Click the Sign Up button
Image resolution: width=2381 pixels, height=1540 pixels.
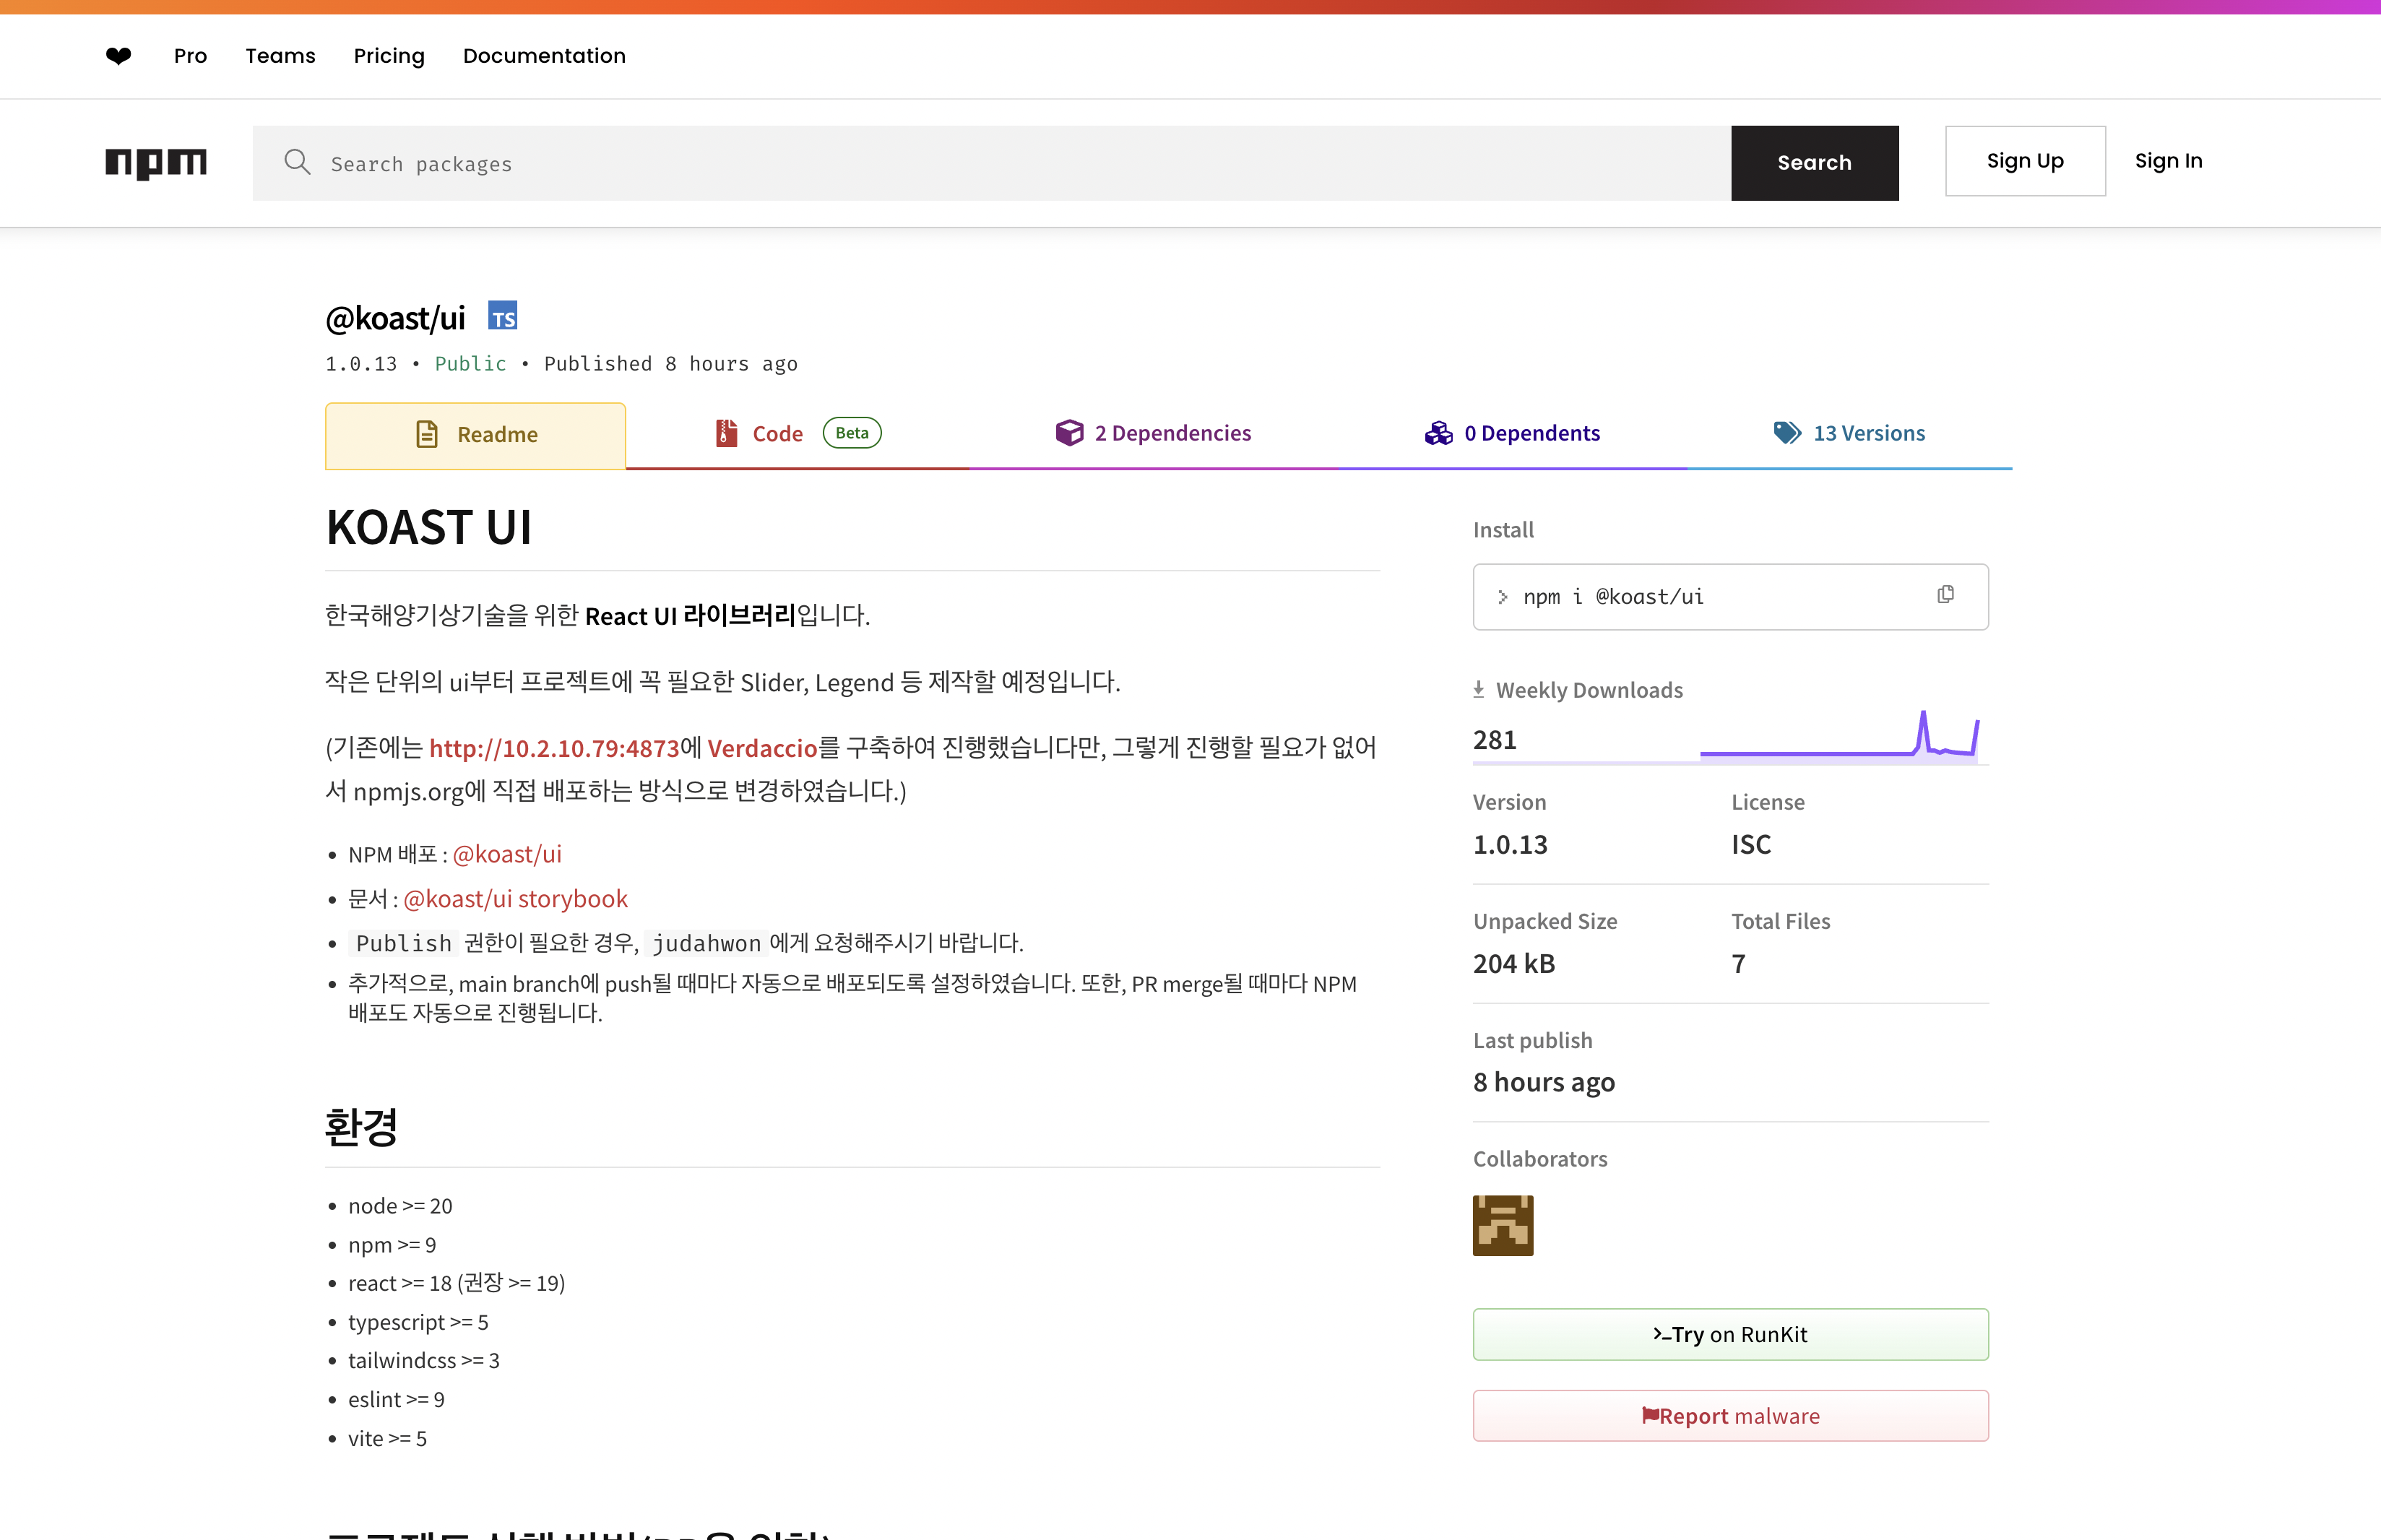tap(2025, 161)
